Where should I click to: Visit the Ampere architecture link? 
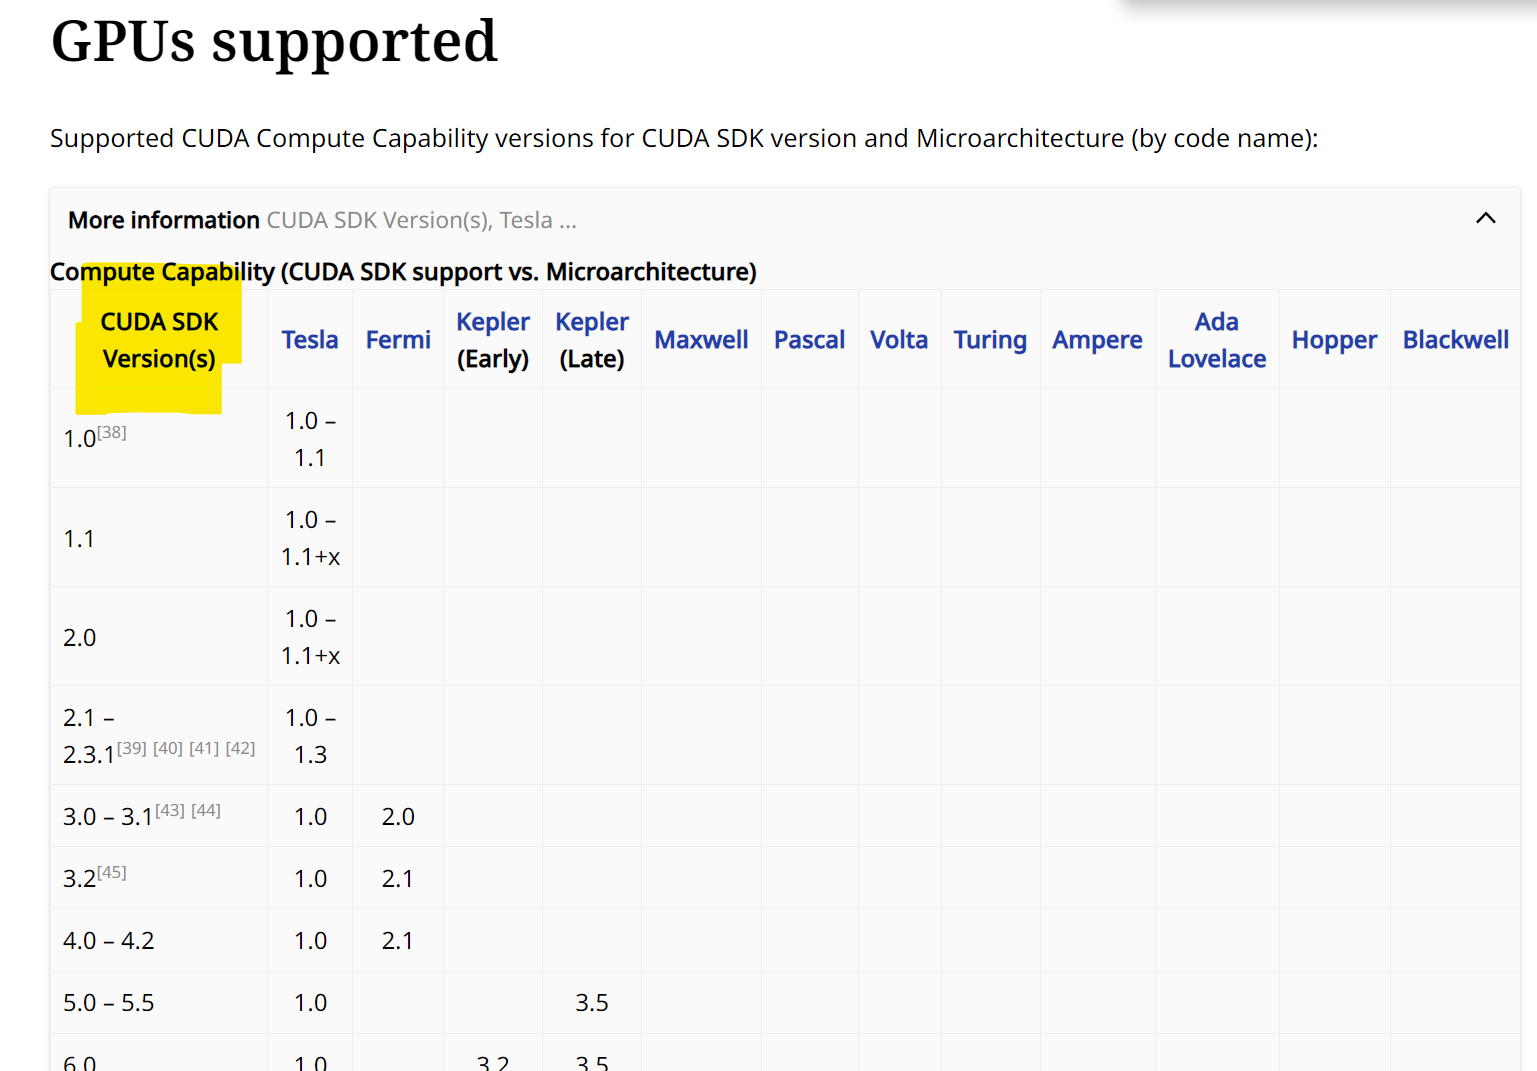click(1097, 340)
